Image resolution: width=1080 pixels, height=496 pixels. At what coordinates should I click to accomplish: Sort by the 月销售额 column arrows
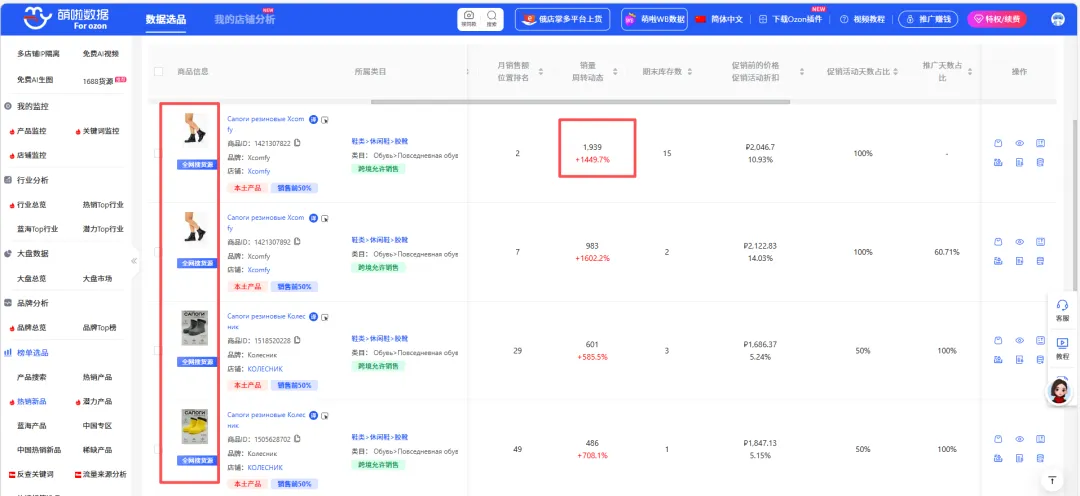click(x=541, y=71)
